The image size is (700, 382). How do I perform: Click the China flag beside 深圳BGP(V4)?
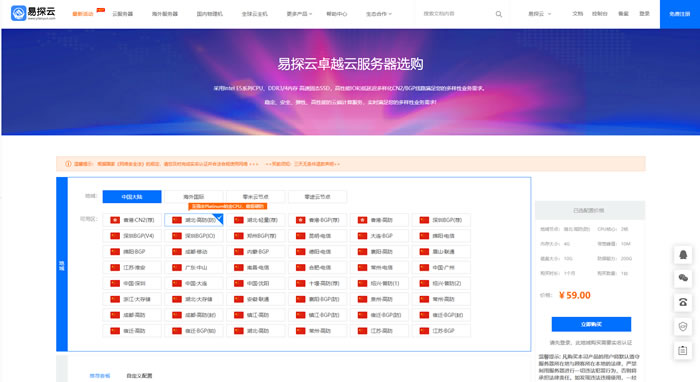coord(115,236)
